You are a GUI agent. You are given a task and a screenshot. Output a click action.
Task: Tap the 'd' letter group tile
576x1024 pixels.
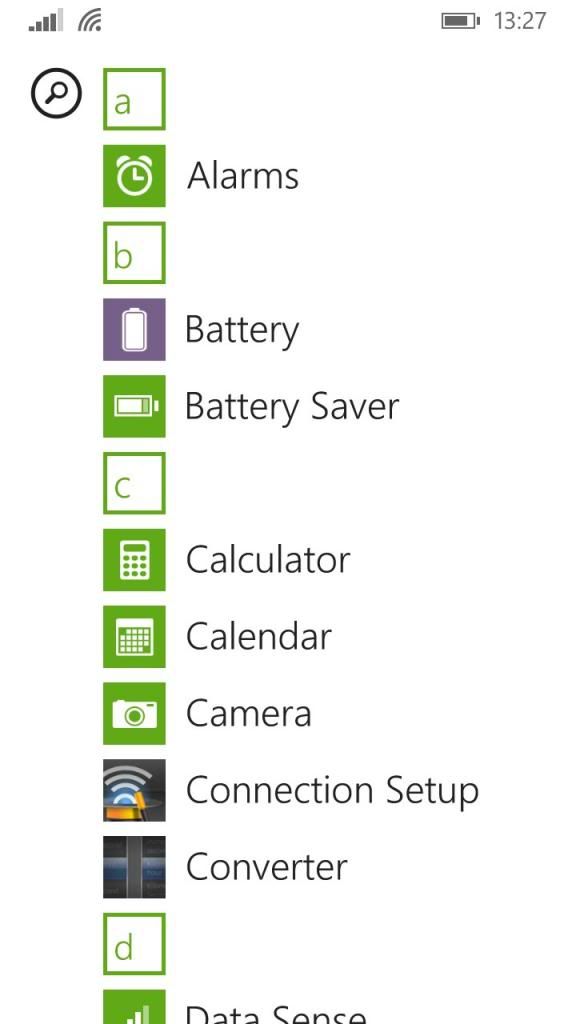pos(134,944)
